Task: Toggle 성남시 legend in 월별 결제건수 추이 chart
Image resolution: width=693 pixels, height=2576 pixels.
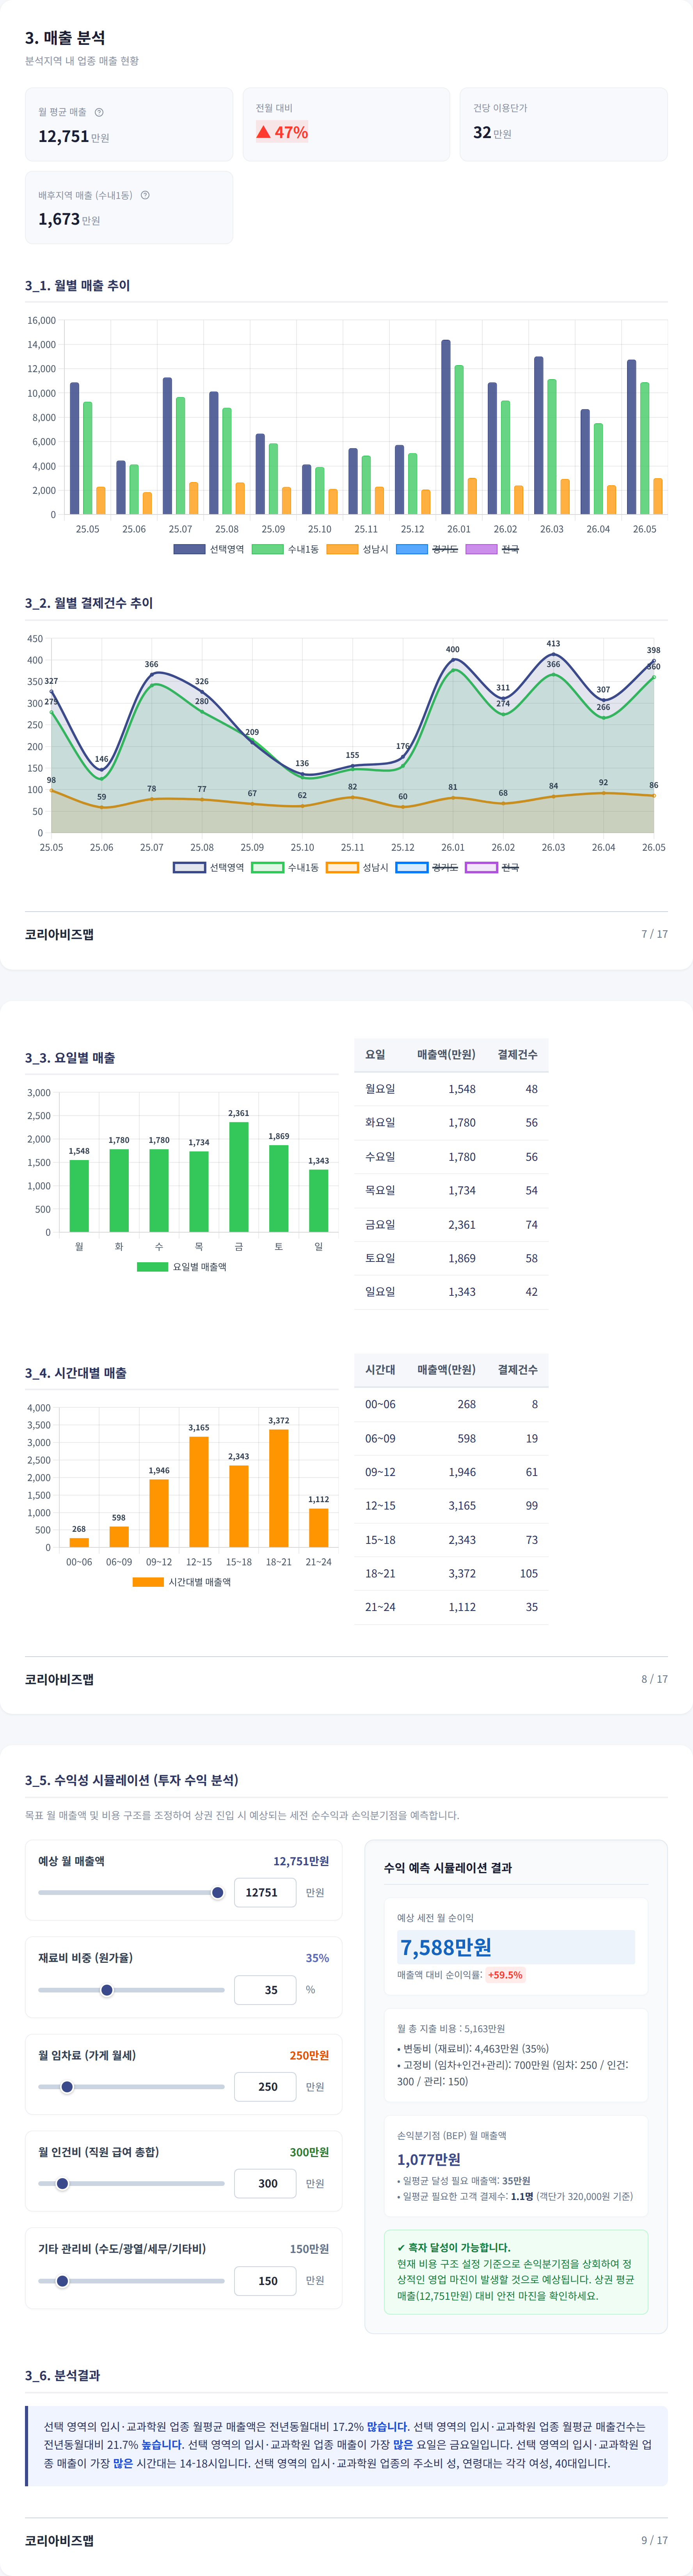Action: tap(357, 867)
